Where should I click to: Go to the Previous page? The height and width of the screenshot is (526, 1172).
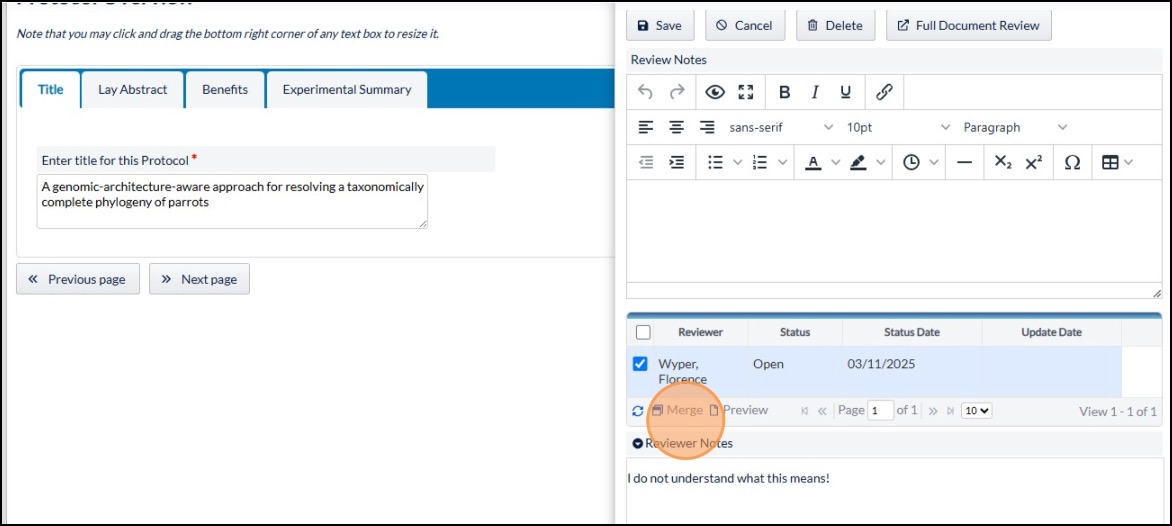(x=78, y=279)
